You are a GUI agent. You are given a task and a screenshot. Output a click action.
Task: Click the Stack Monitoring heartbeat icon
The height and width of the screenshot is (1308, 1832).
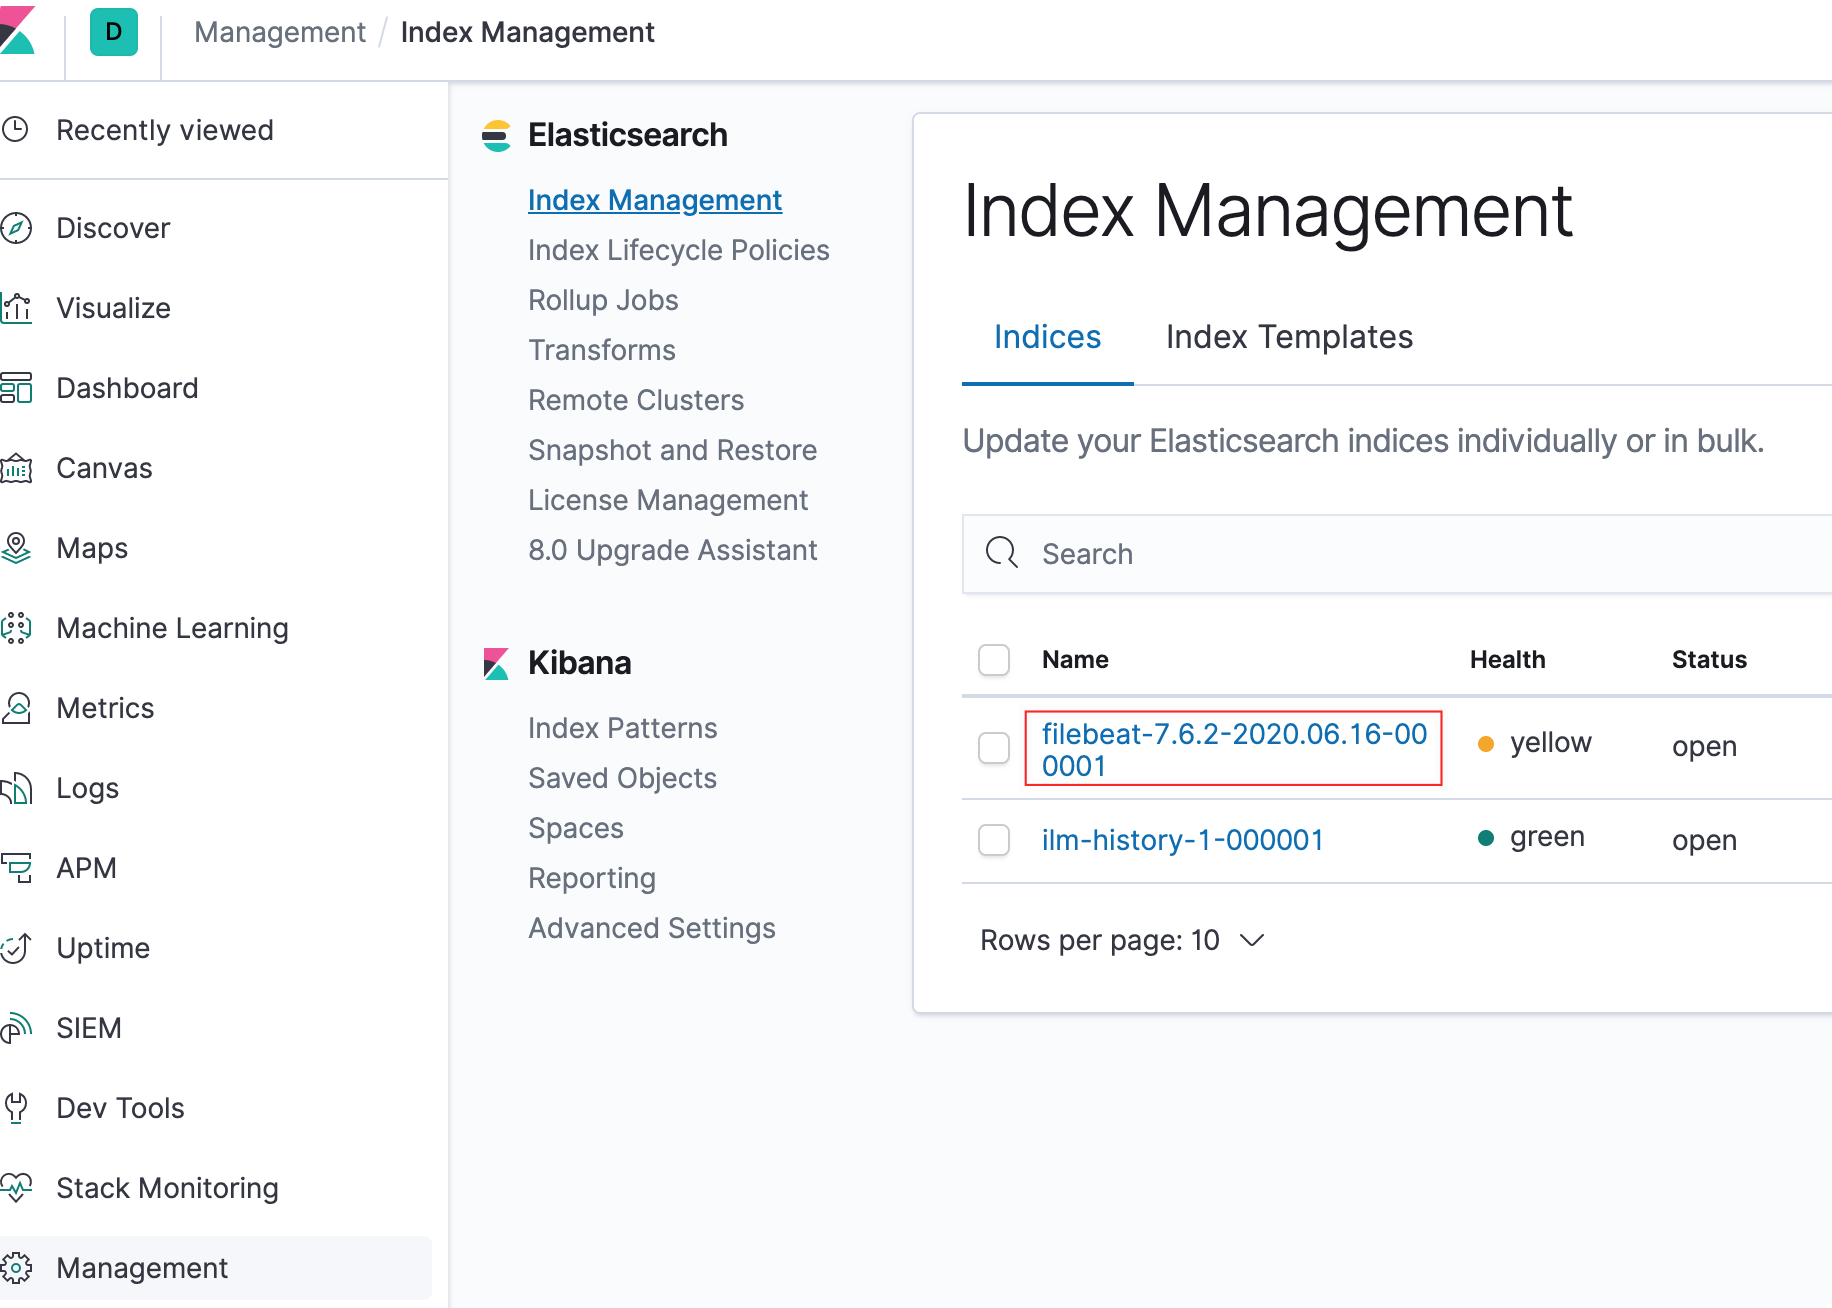16,1188
